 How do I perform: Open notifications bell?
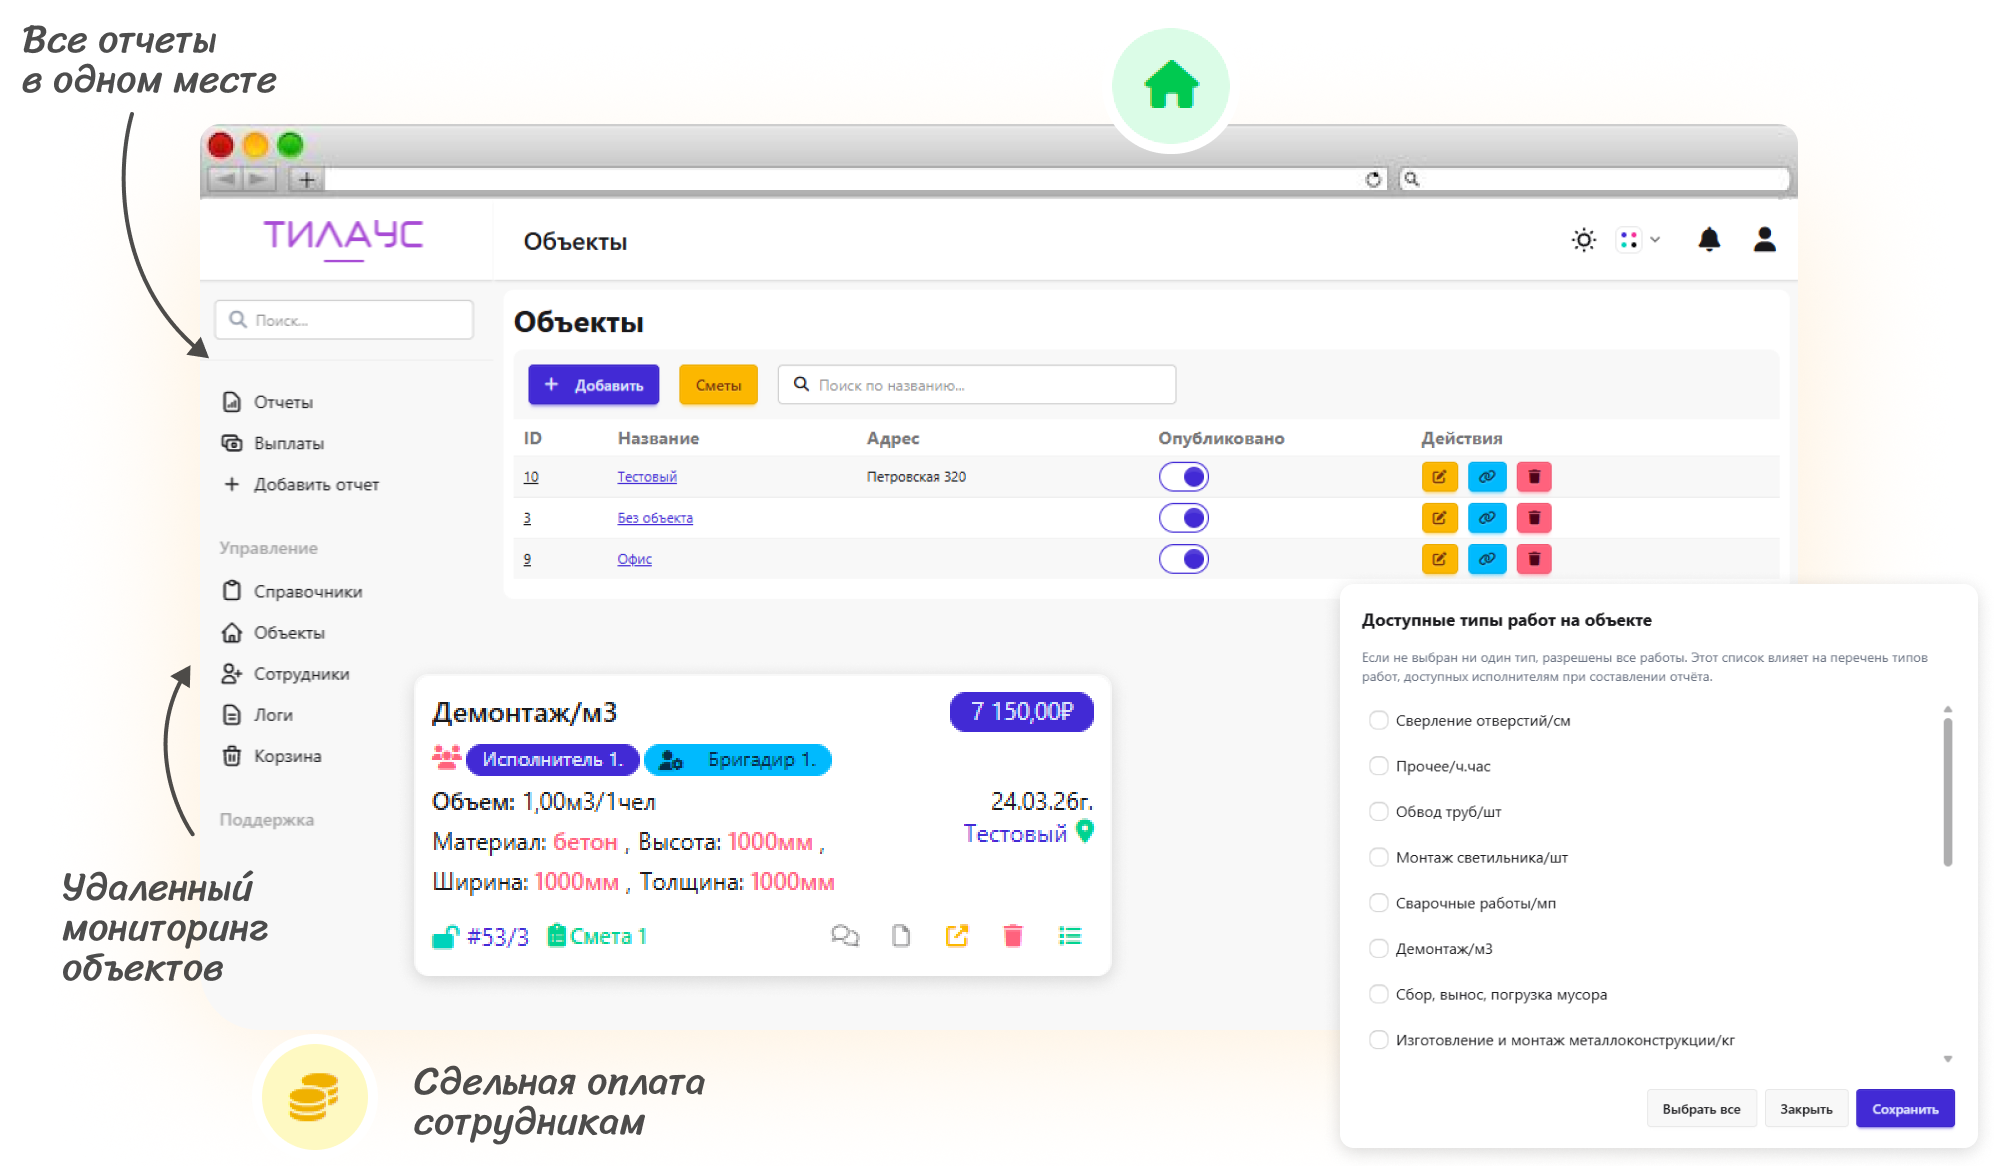[1709, 239]
